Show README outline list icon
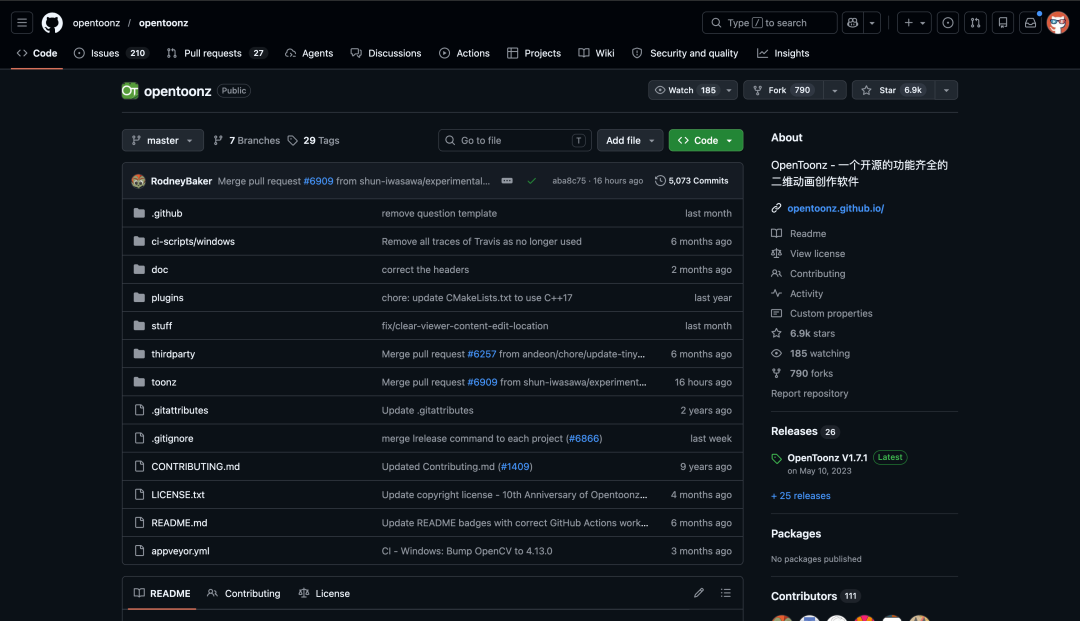 coord(726,593)
